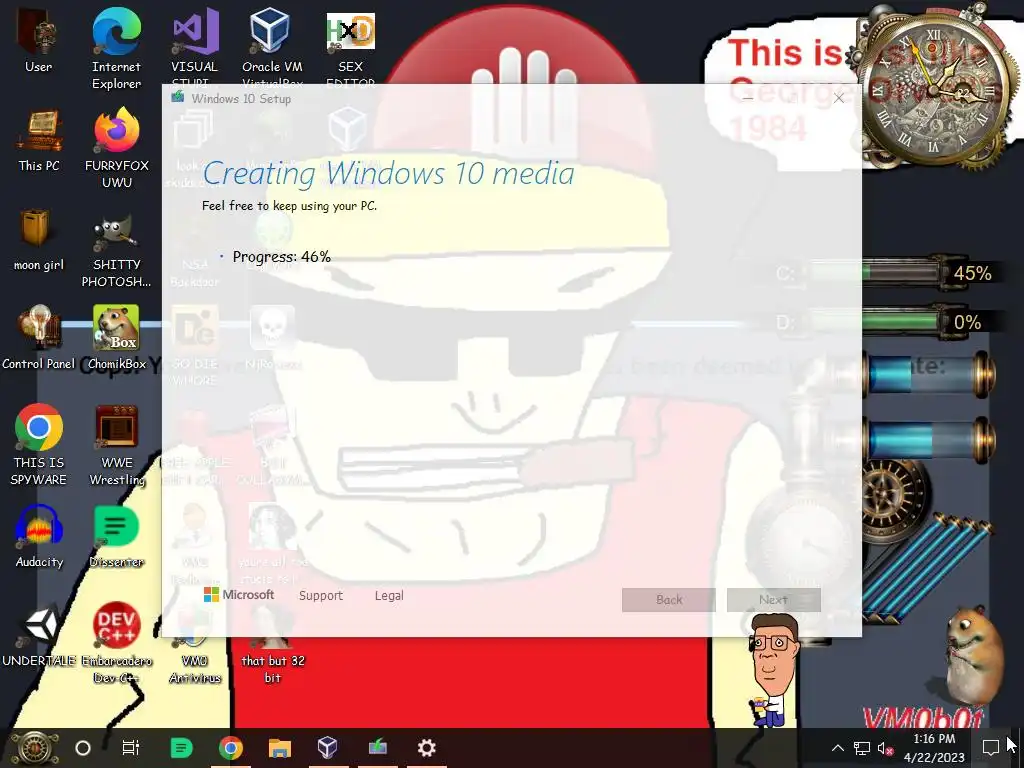Open the clock showing 1:16 PM
The image size is (1024, 768).
click(934, 748)
